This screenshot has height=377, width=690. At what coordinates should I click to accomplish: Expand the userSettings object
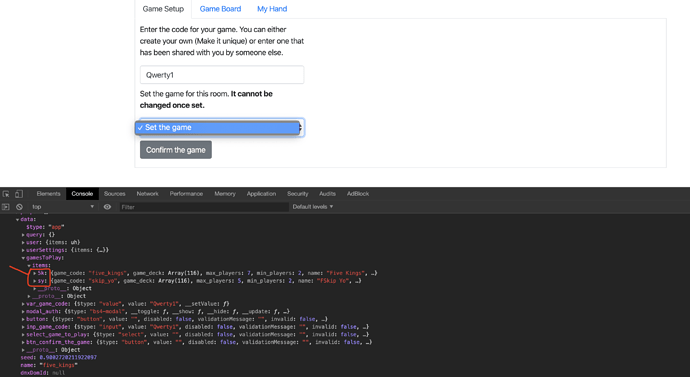[x=23, y=250]
